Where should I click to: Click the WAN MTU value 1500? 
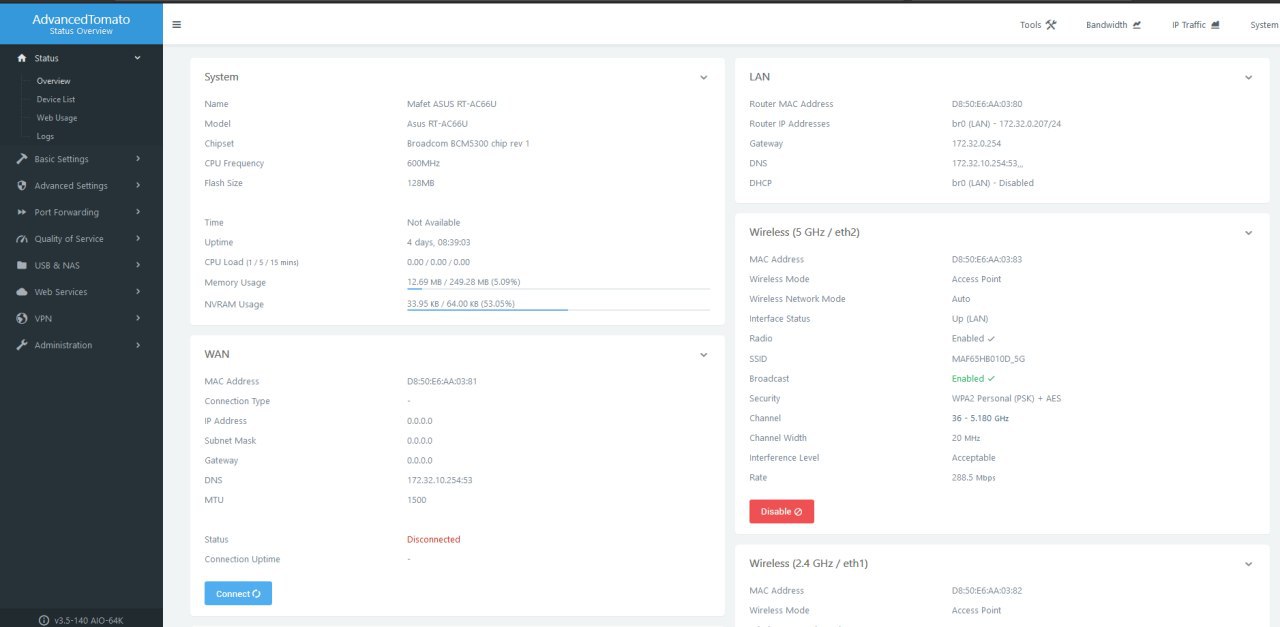(416, 500)
